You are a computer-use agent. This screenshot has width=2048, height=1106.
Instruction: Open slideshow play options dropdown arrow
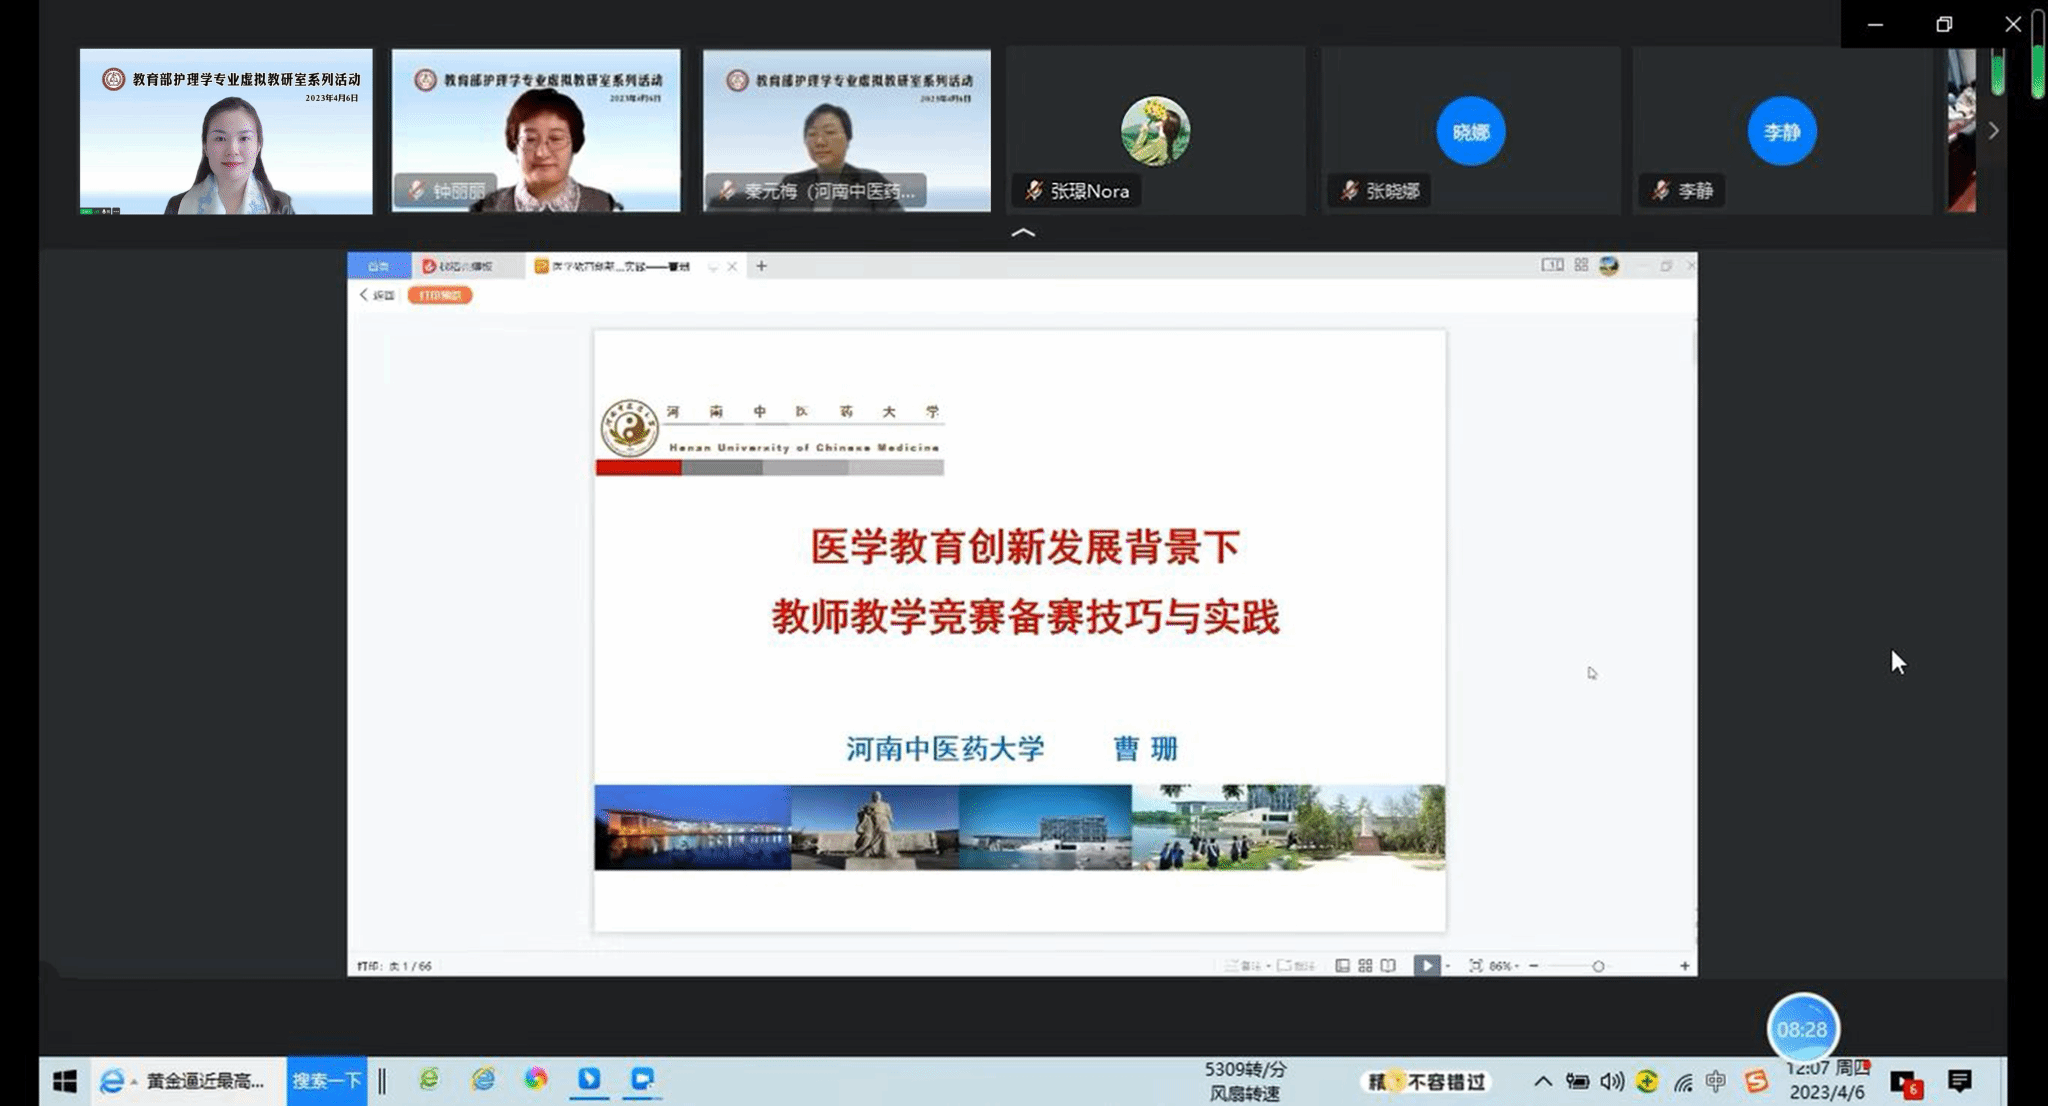[x=1447, y=966]
